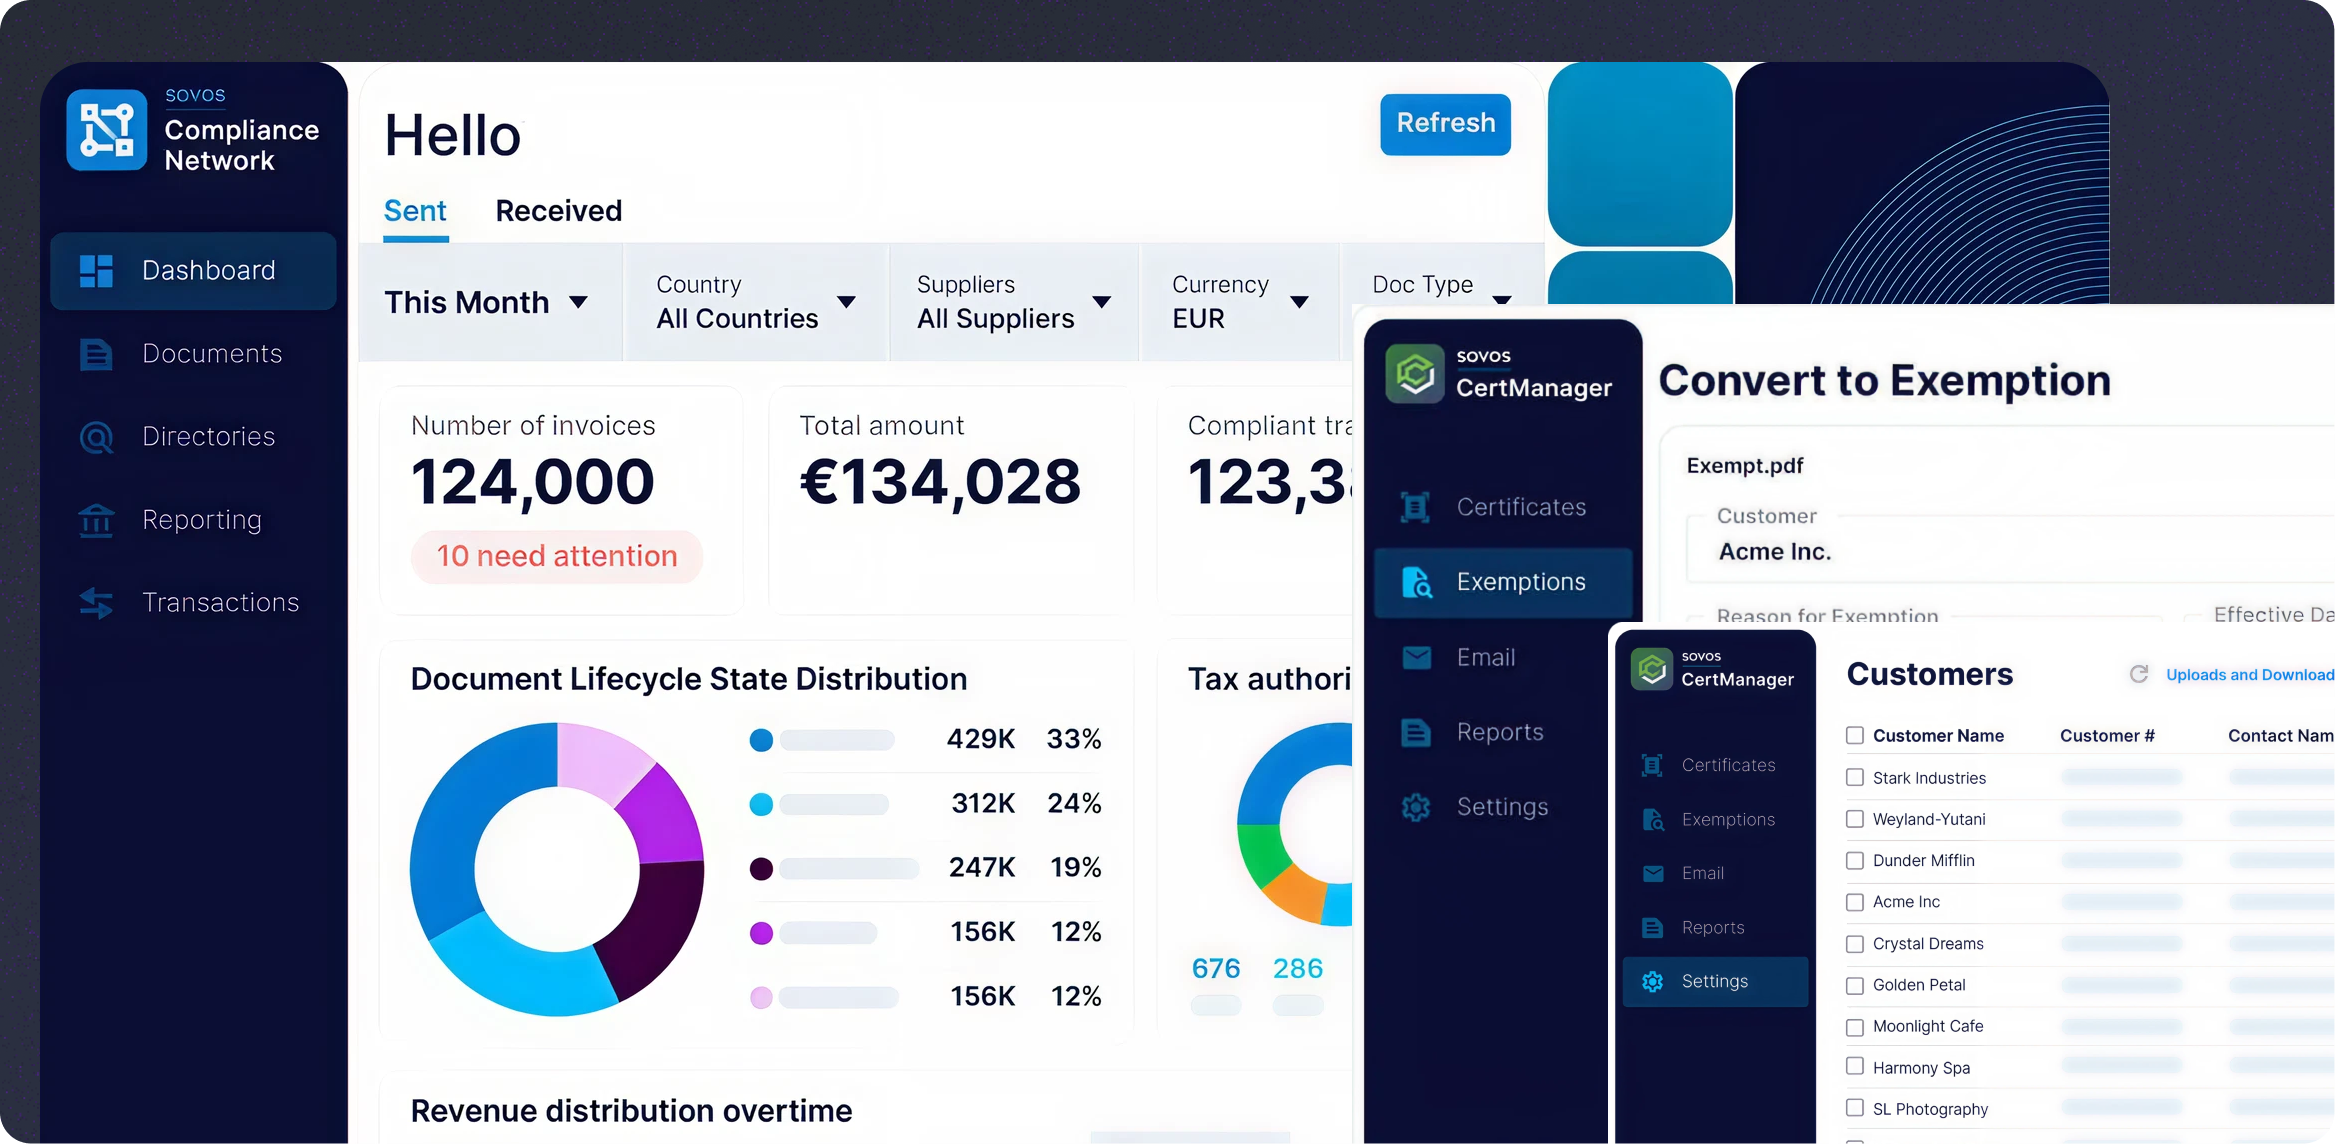Expand the Country All Countries dropdown
Viewport: 2335px width, 1144px height.
(x=755, y=302)
